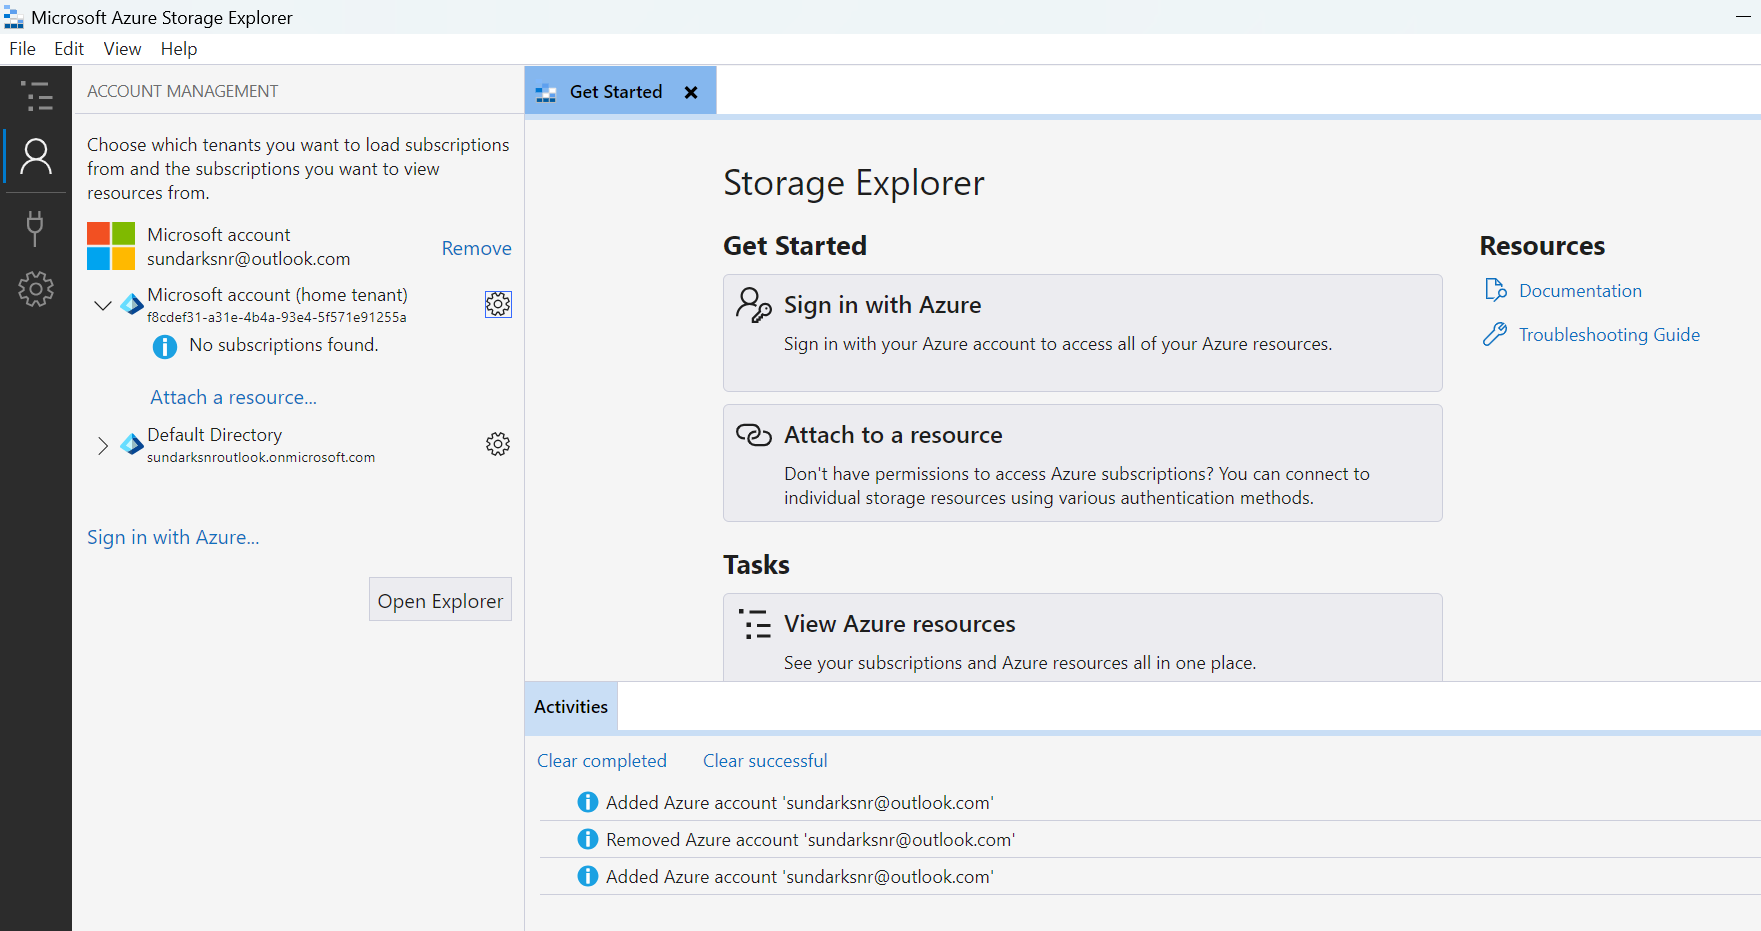The height and width of the screenshot is (931, 1761).
Task: Click Sign in with Azure... link
Action: click(x=173, y=537)
